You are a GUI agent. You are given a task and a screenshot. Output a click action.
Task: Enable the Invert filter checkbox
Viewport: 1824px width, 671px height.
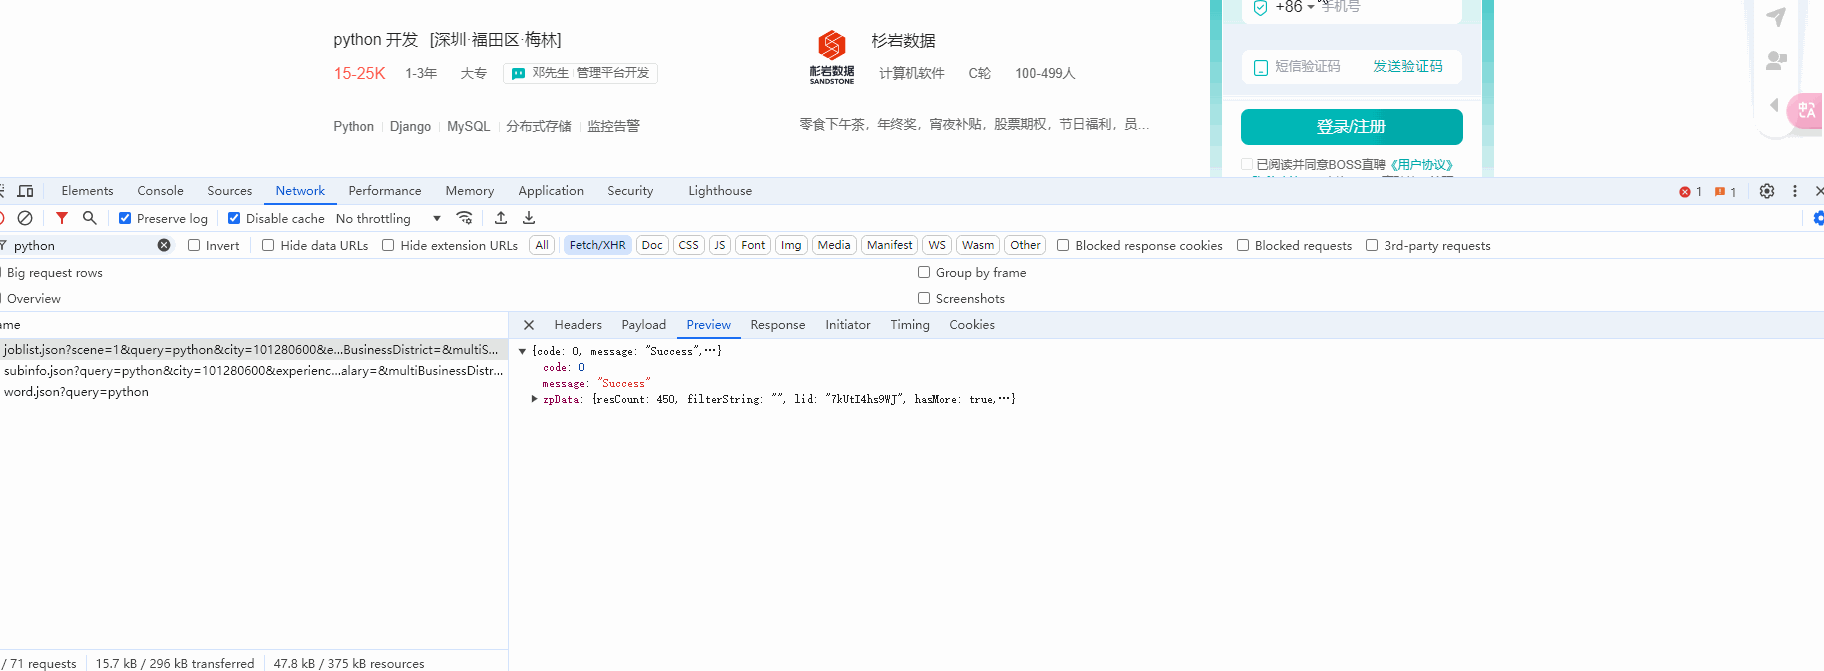click(194, 245)
